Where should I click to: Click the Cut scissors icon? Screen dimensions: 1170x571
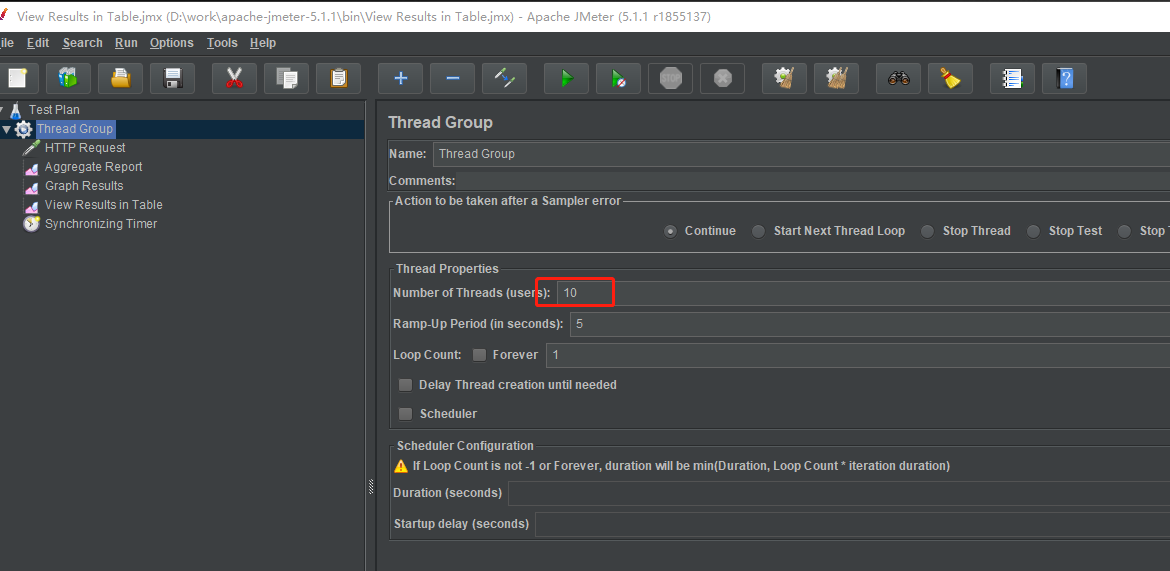click(x=234, y=78)
